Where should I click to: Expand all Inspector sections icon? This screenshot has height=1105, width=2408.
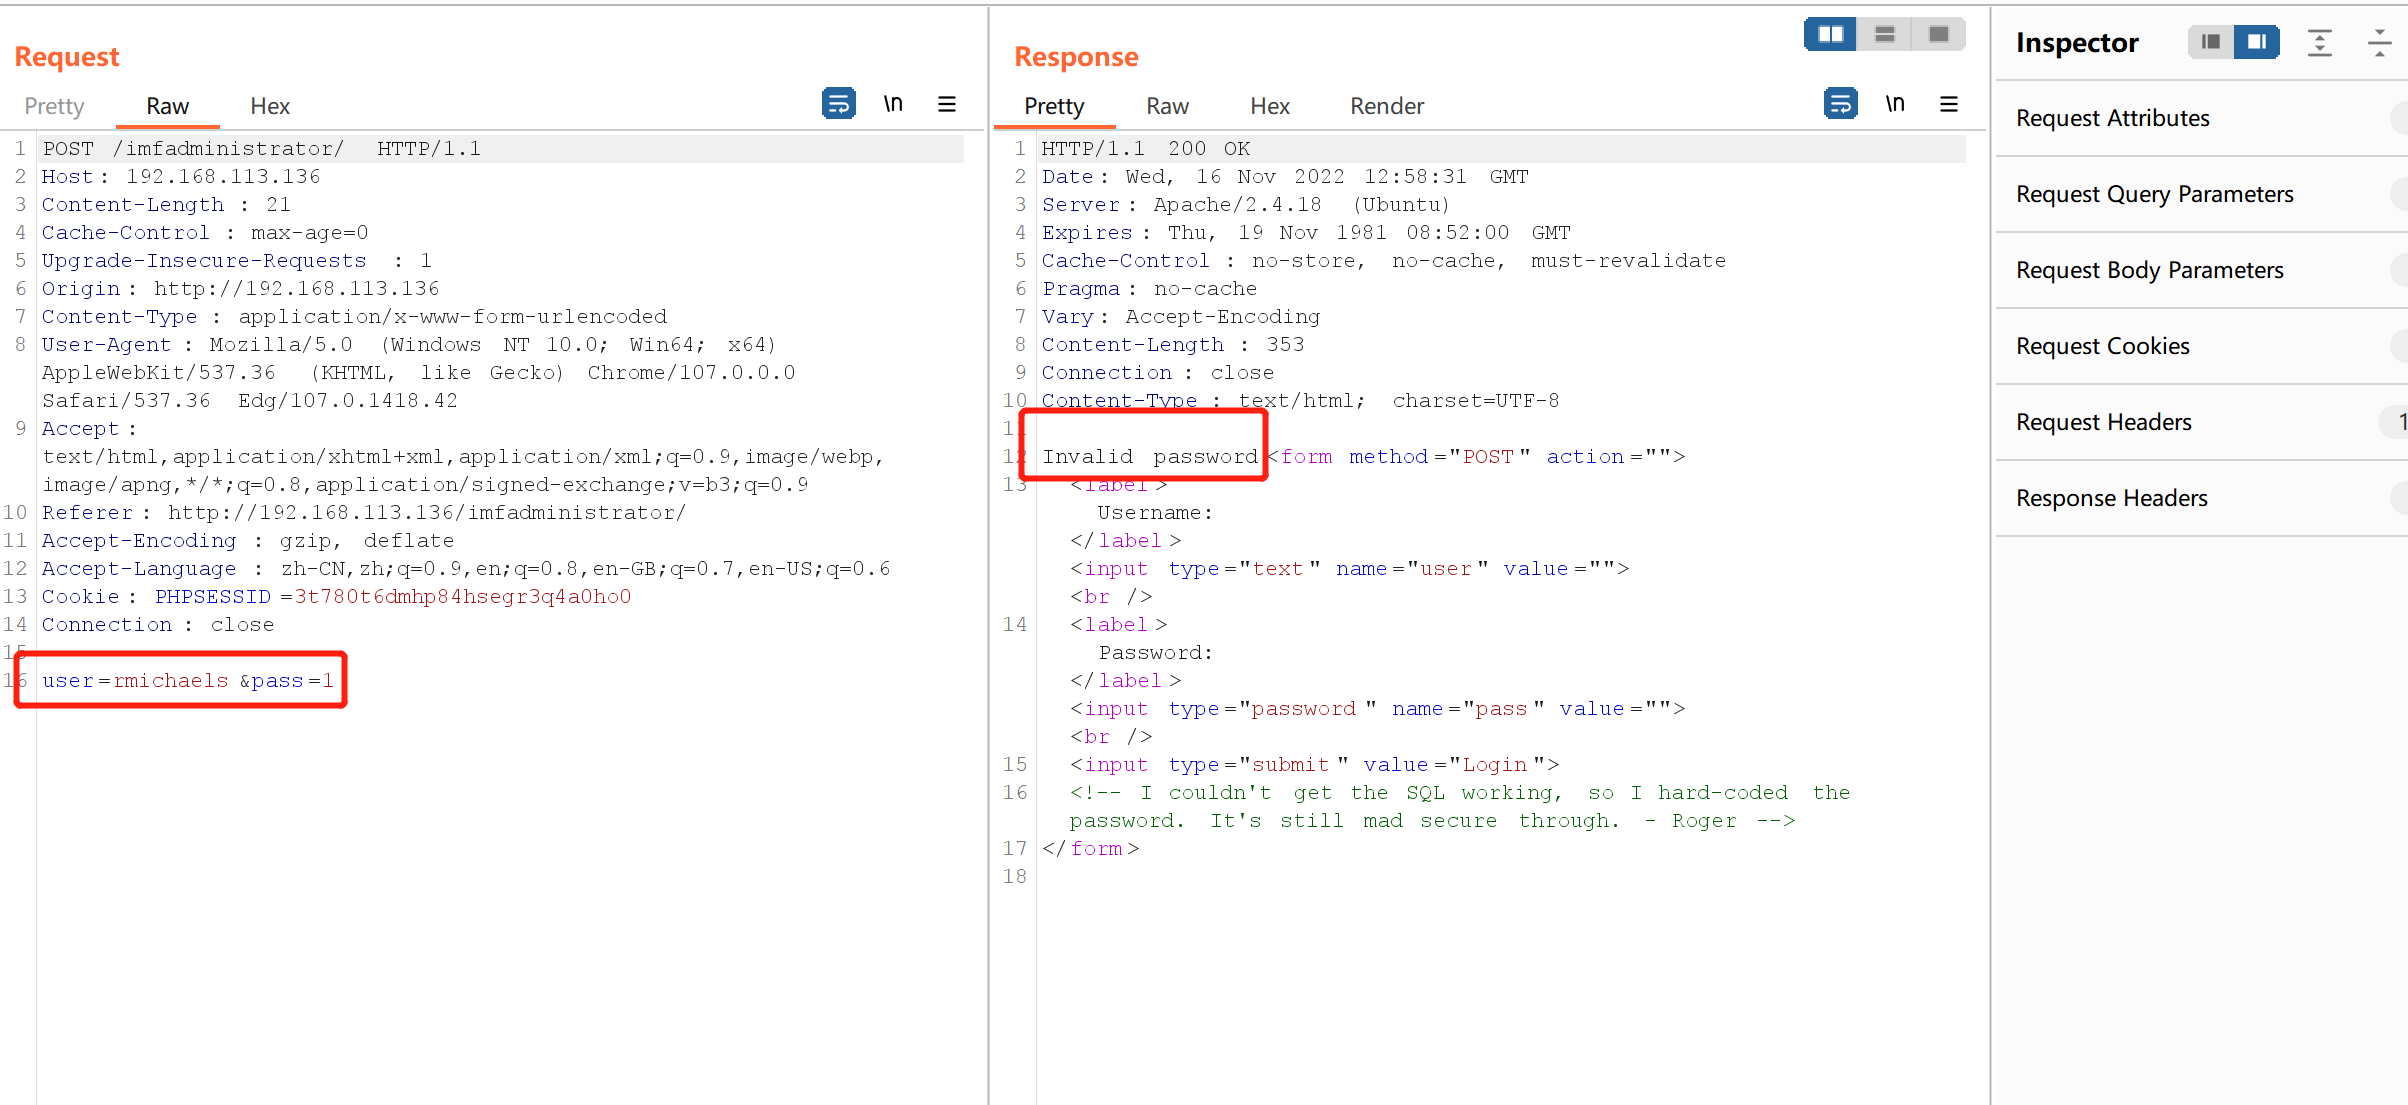[2320, 43]
